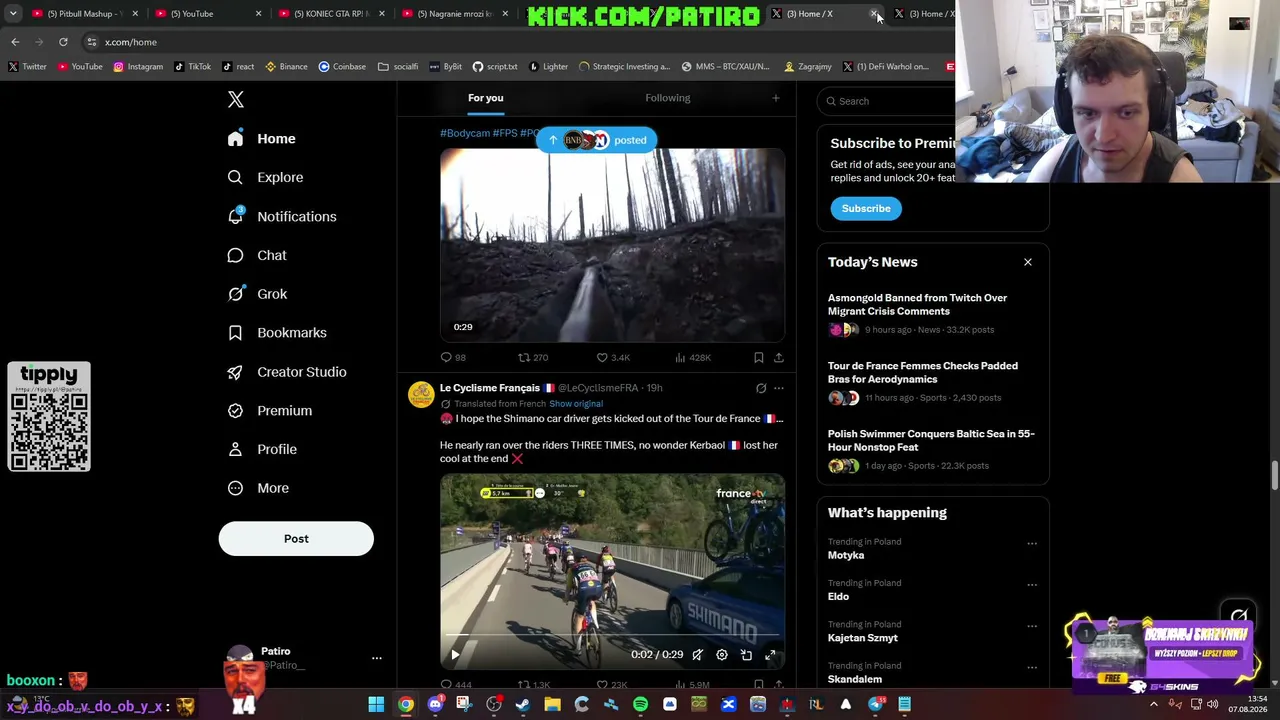Open Explore from the sidebar

click(265, 177)
